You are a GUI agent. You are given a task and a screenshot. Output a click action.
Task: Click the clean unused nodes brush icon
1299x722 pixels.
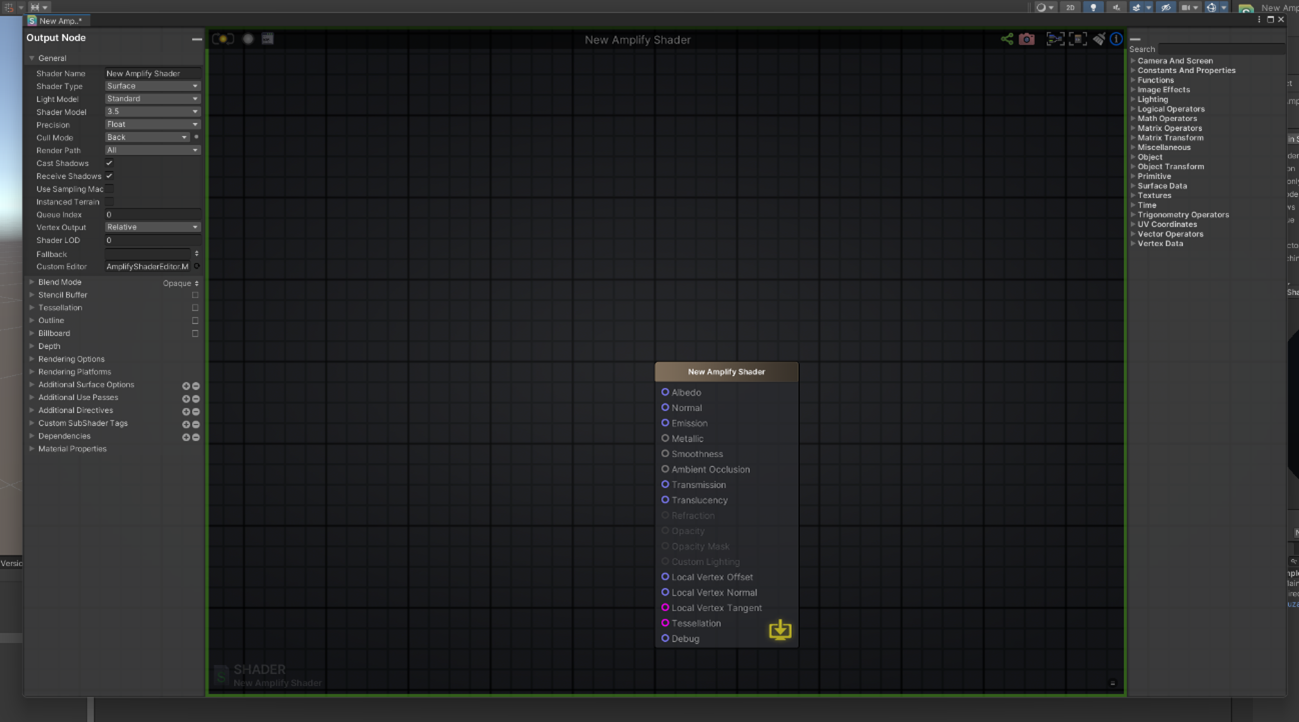[1099, 39]
